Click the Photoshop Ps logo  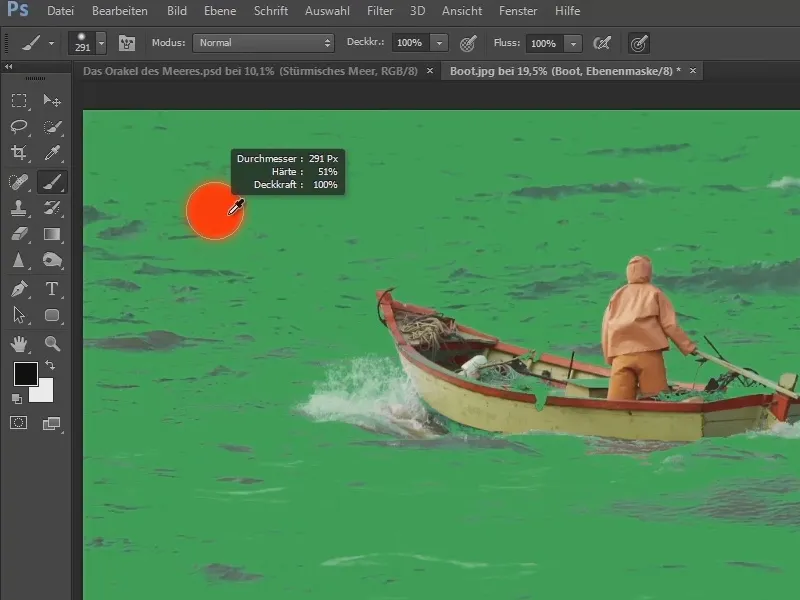(x=18, y=9)
